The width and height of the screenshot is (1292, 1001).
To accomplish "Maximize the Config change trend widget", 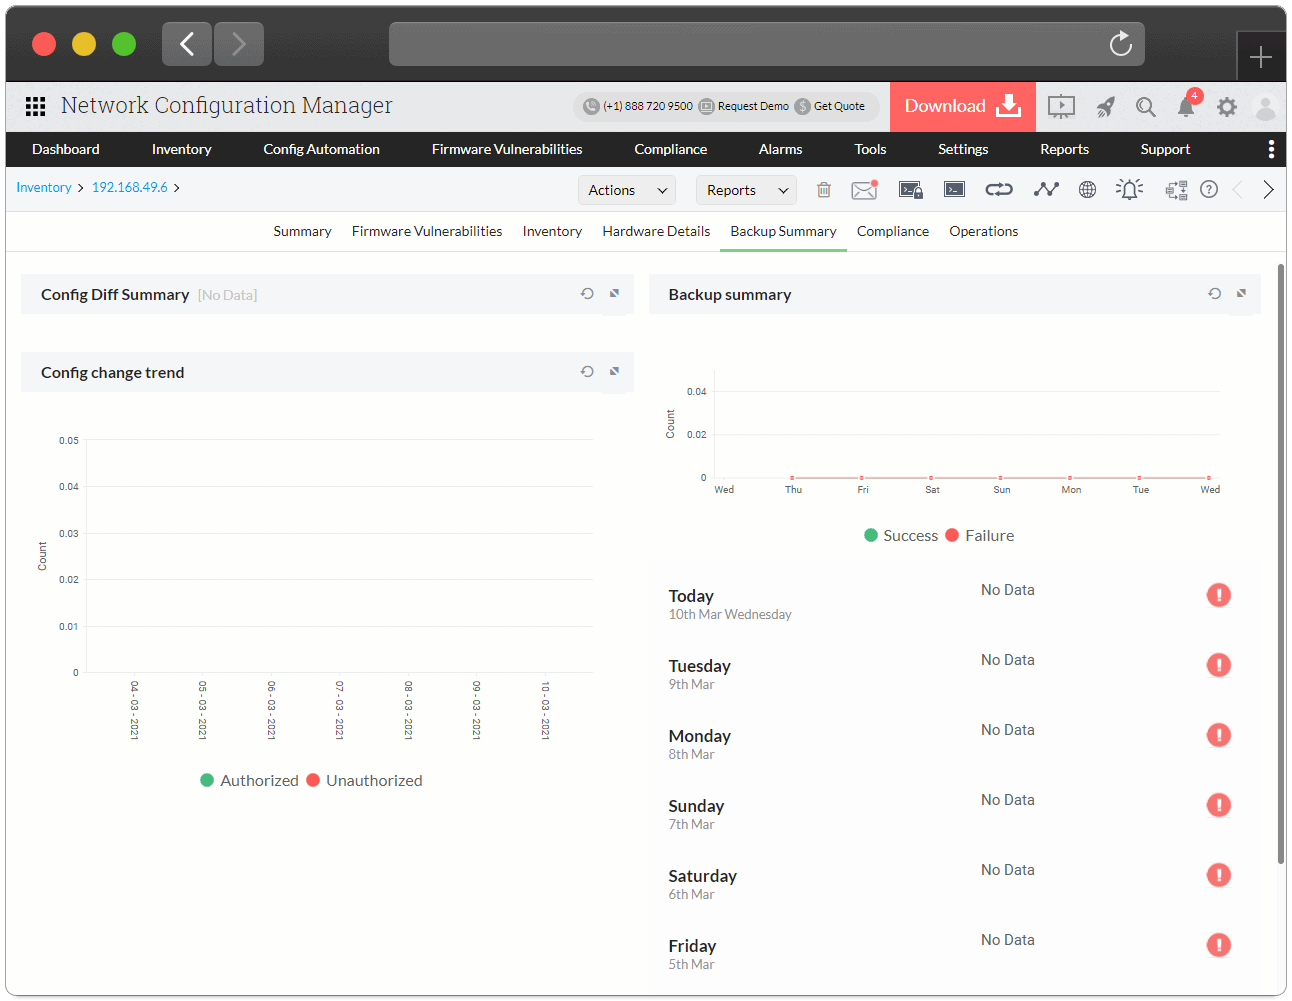I will point(615,372).
